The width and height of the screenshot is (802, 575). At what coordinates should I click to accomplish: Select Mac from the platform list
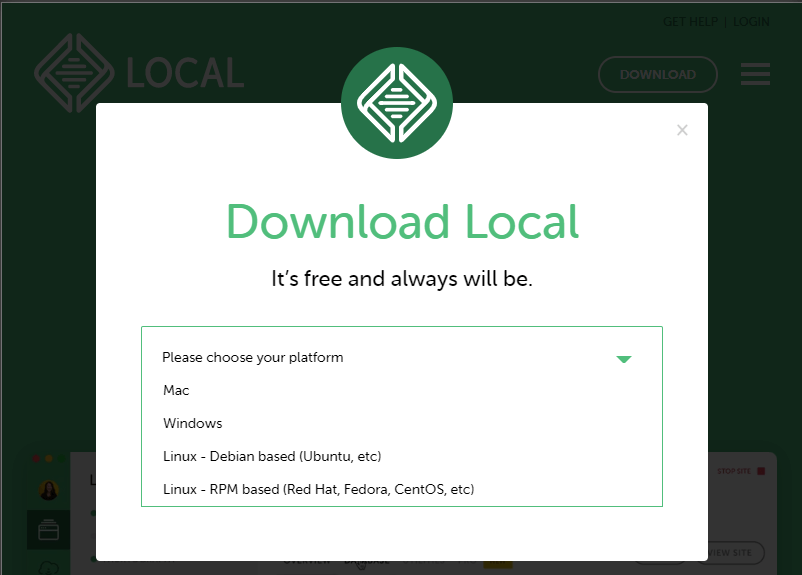point(176,390)
